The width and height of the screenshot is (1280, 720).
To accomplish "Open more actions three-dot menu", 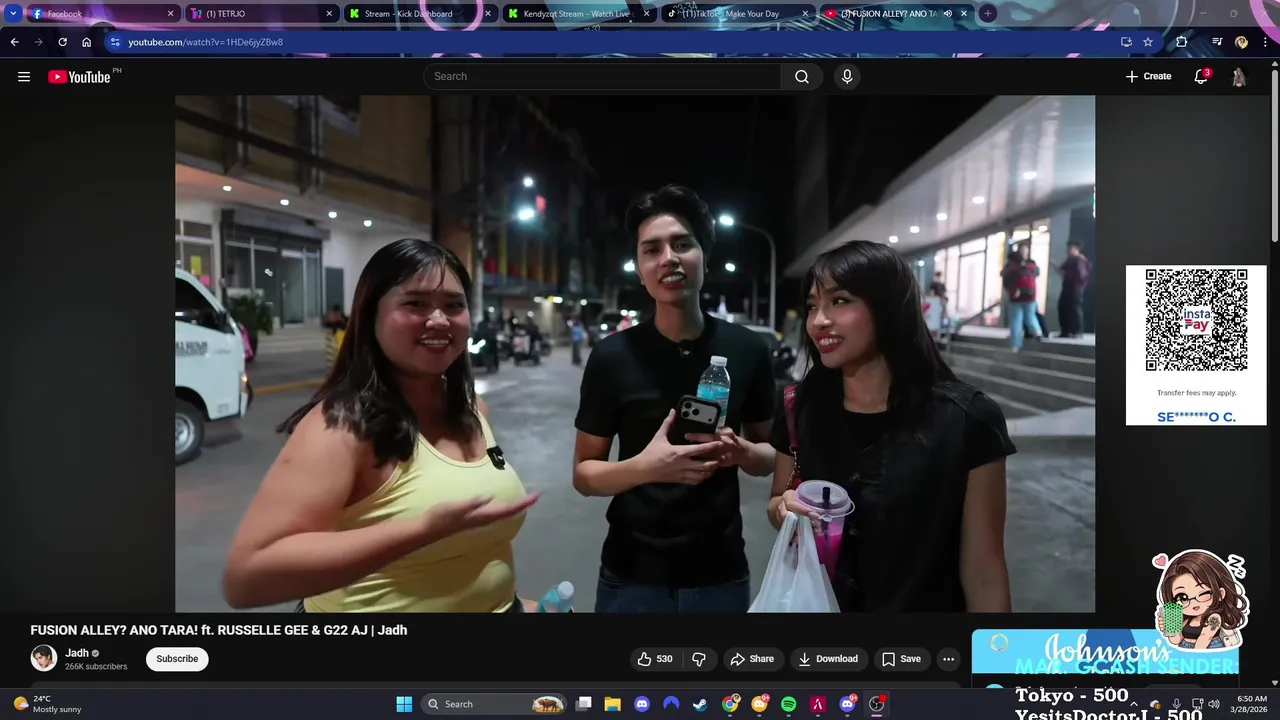I will tap(948, 659).
